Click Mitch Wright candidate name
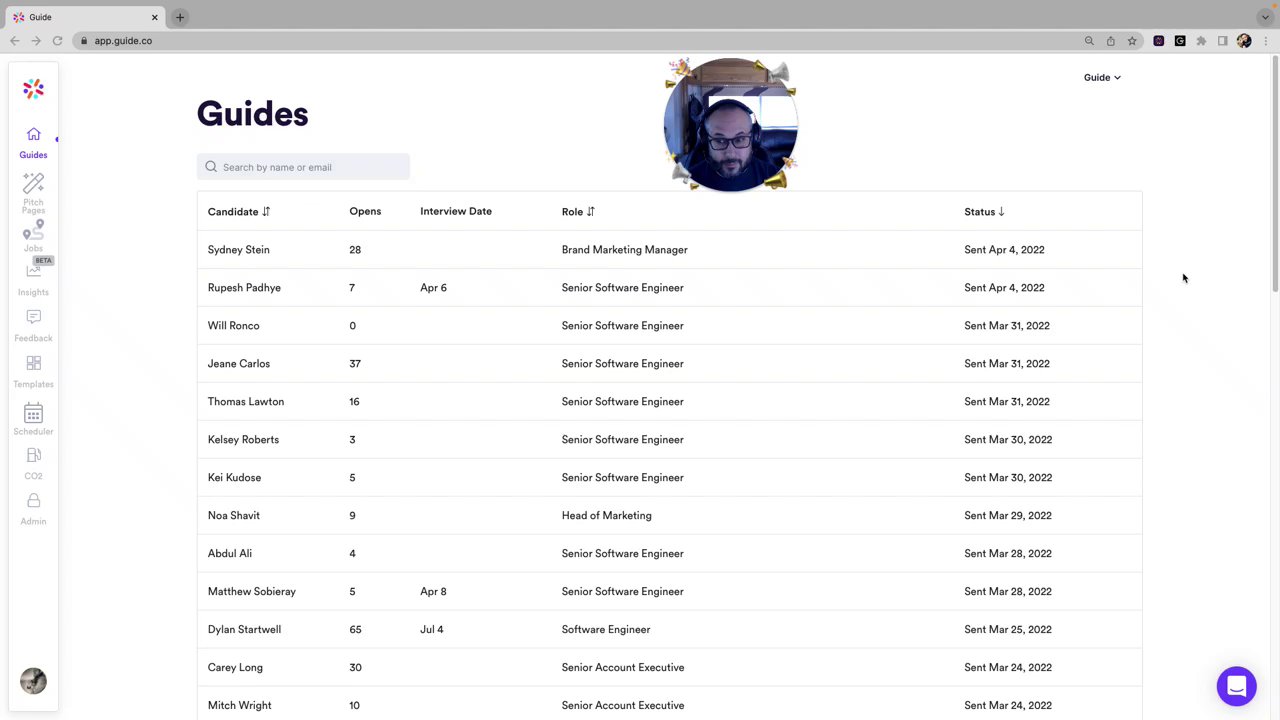 (240, 706)
